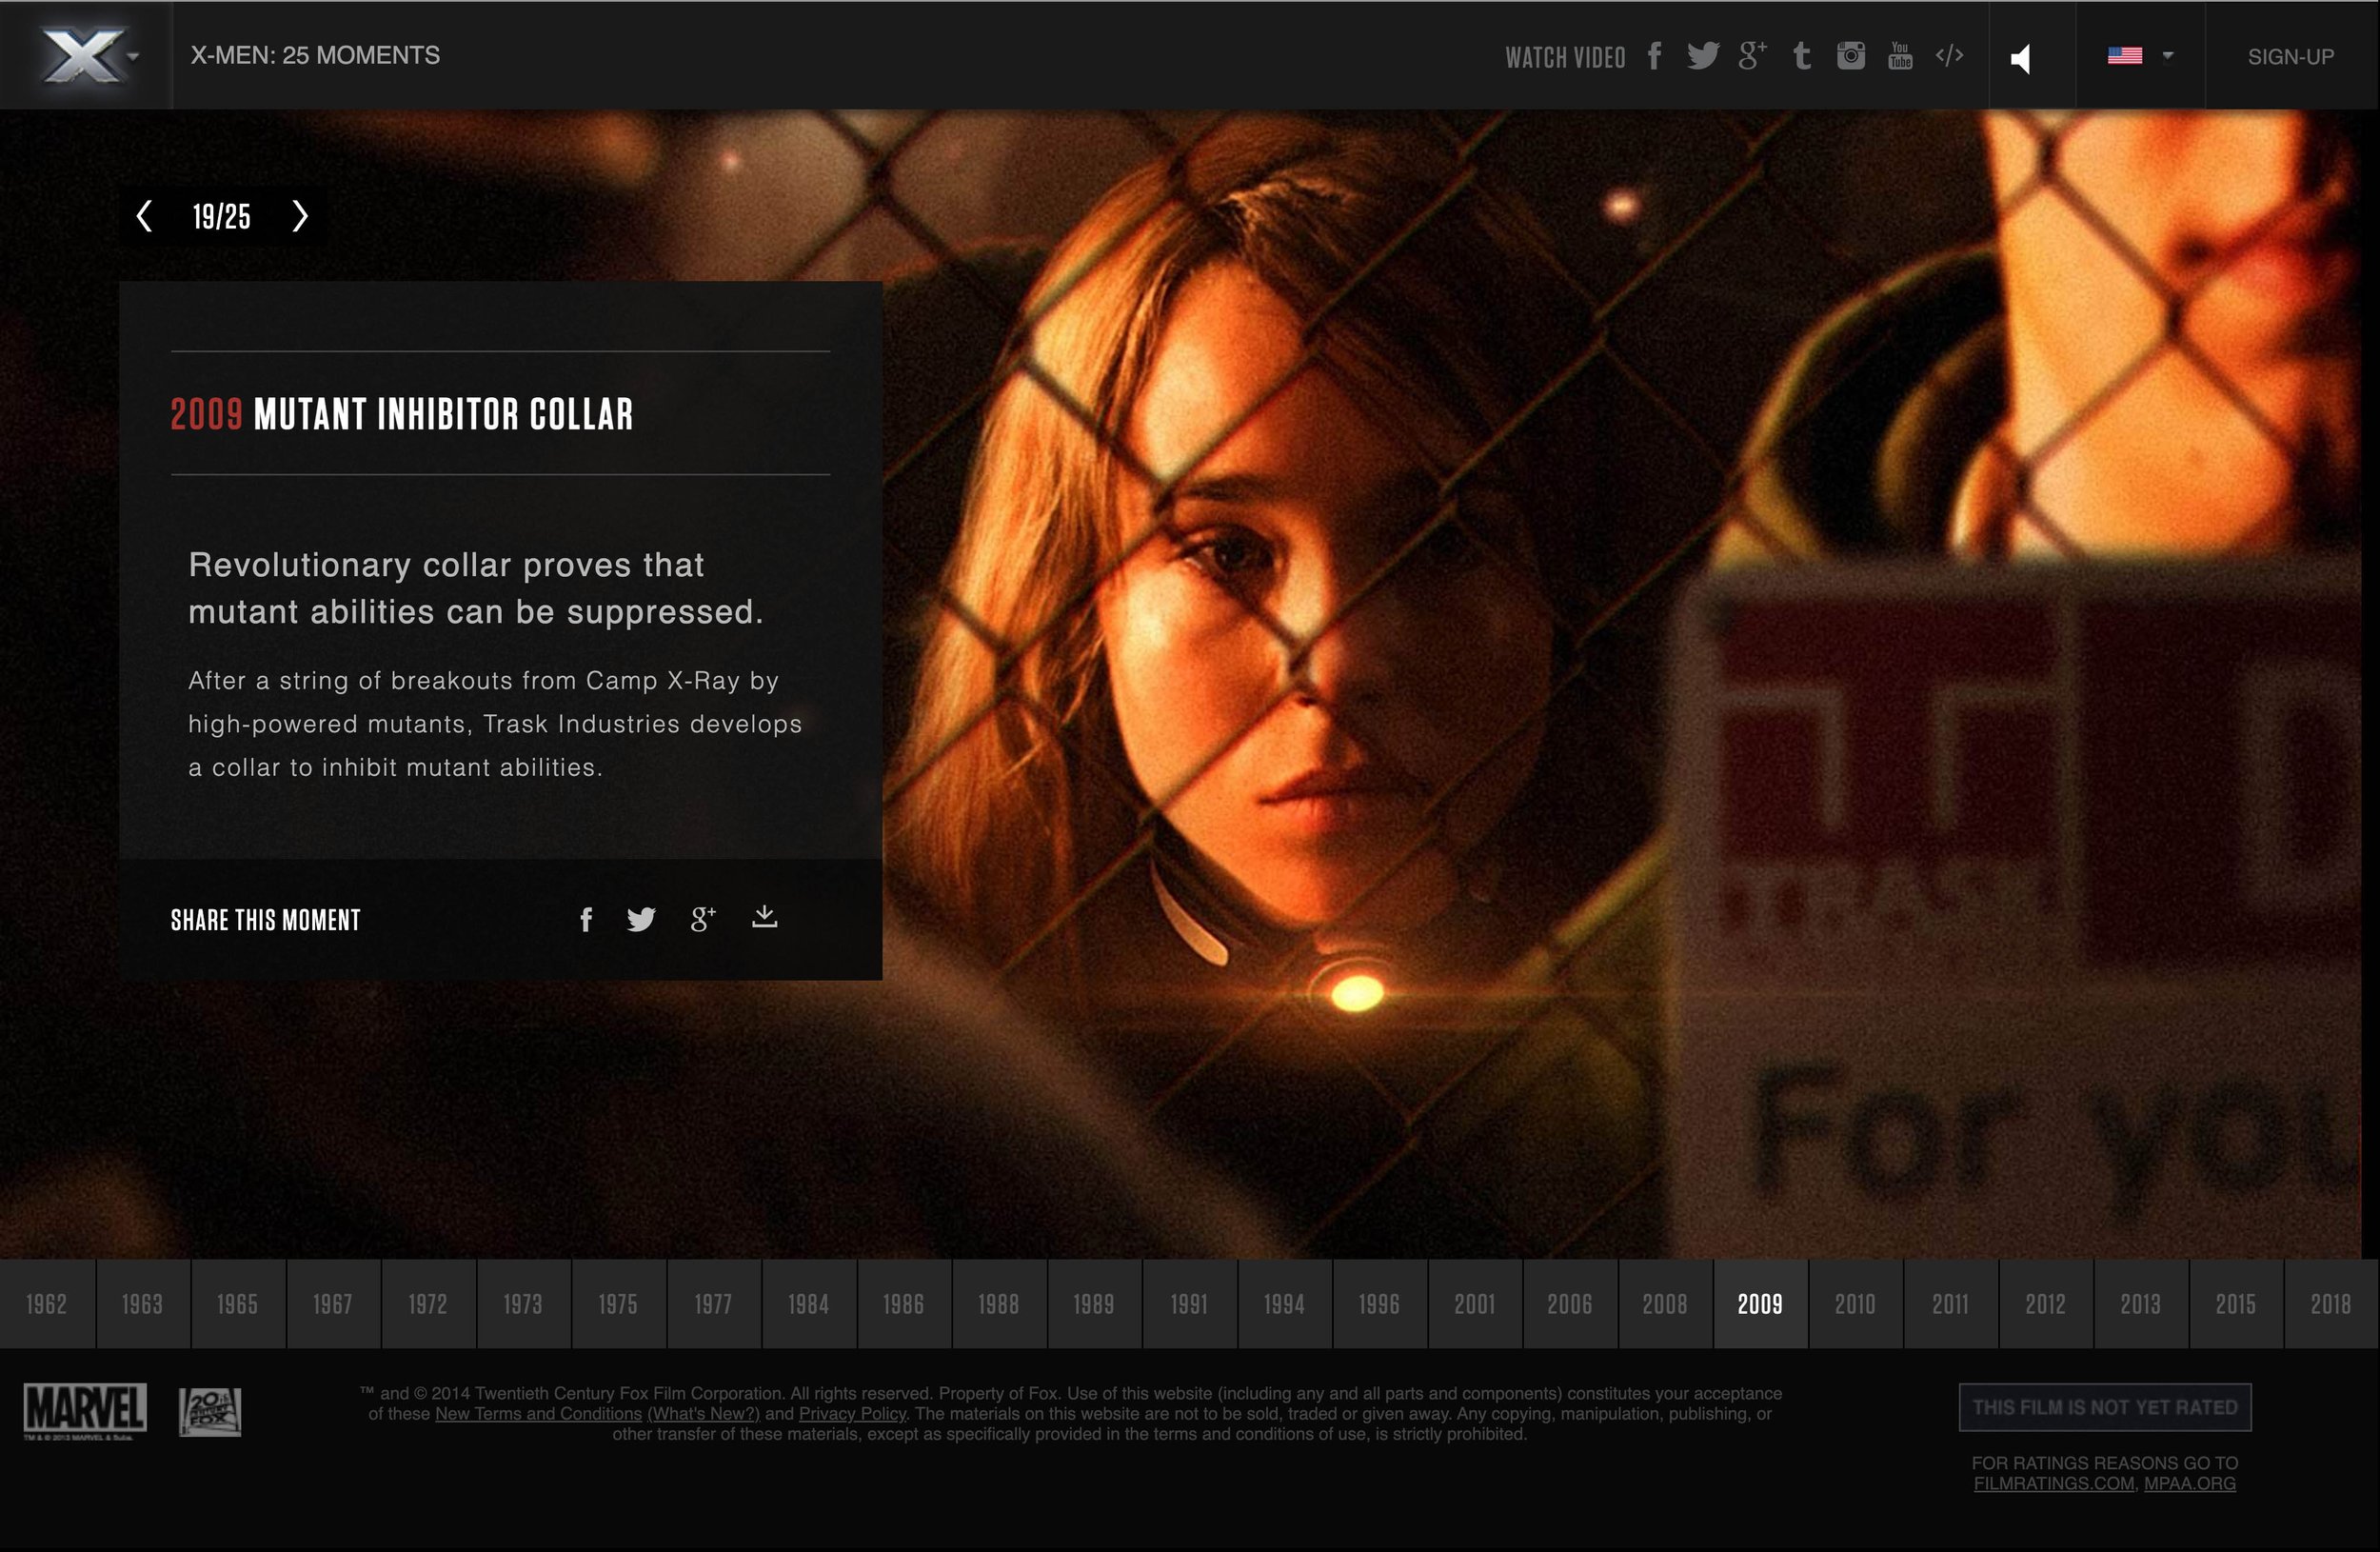Viewport: 2380px width, 1552px height.
Task: Select 2013 on the timeline
Action: click(x=2141, y=1304)
